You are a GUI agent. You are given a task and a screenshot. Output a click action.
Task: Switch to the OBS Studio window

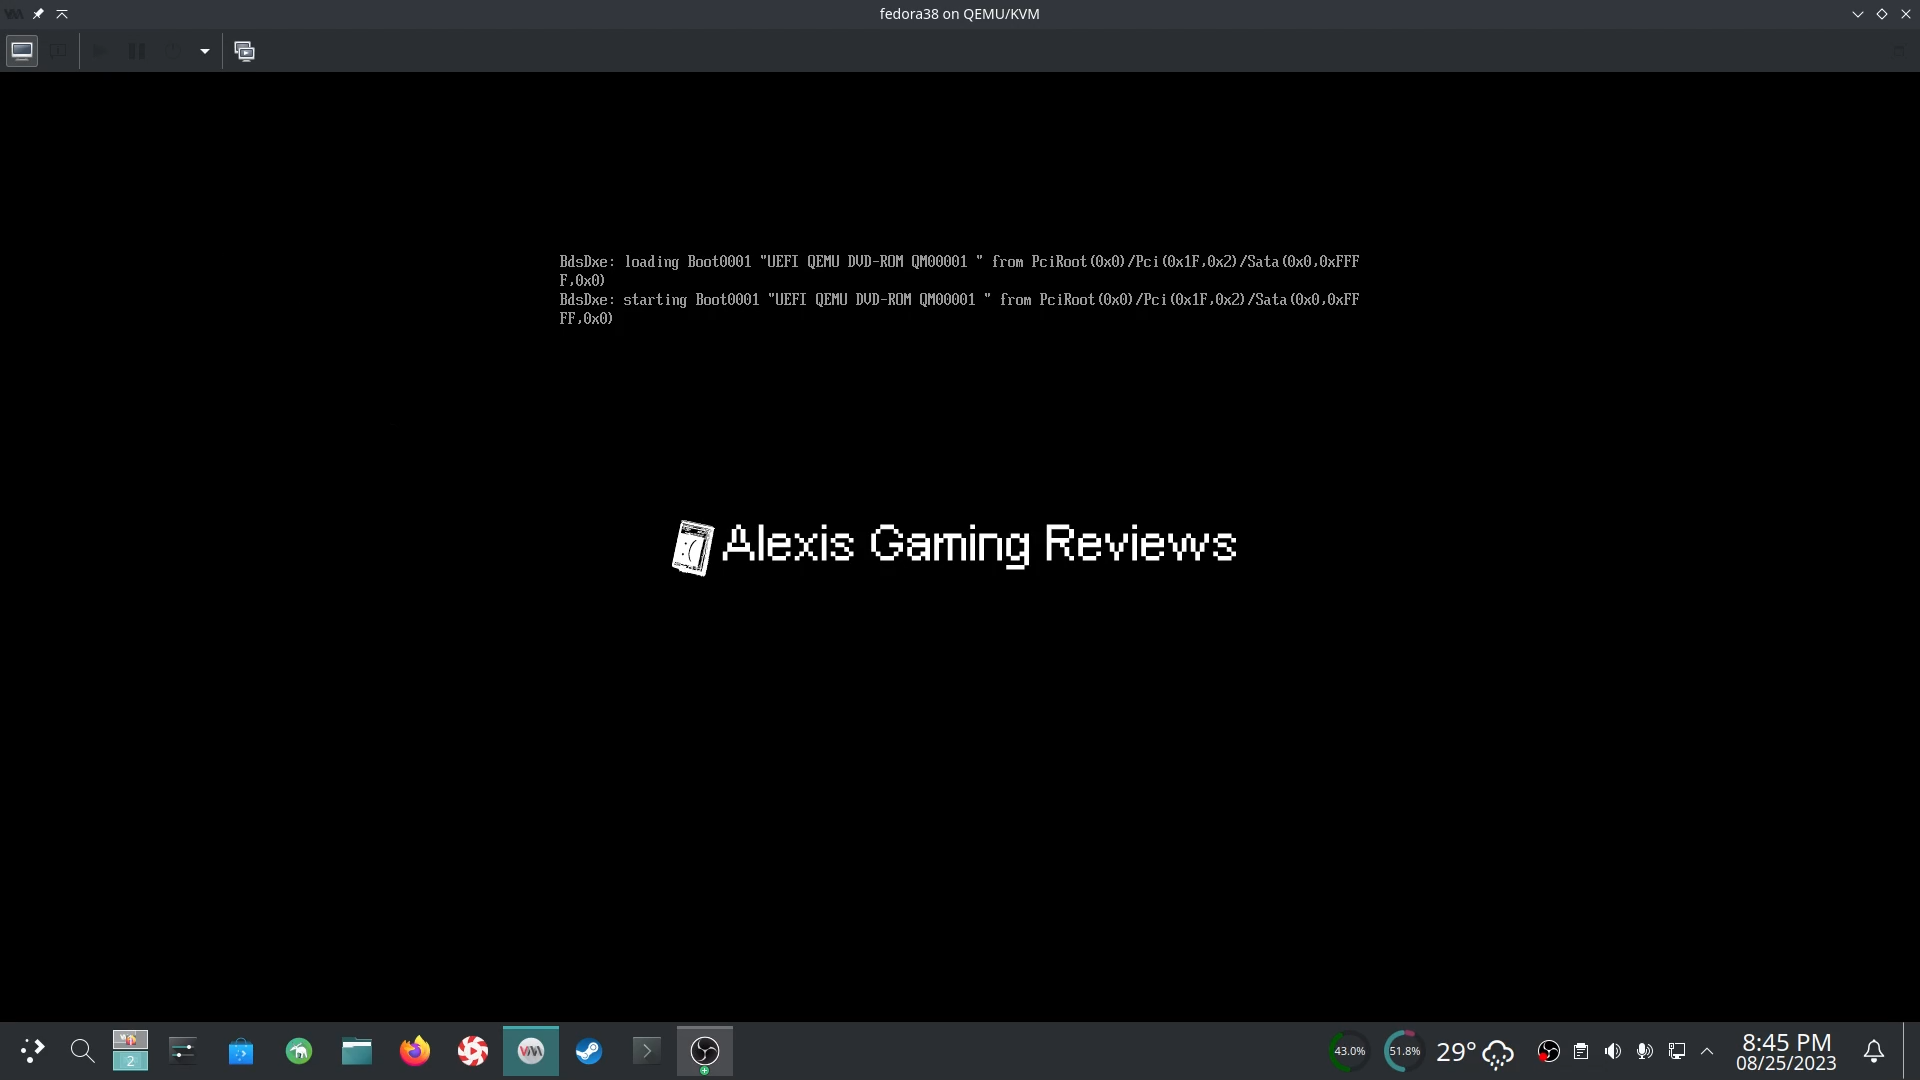coord(705,1051)
